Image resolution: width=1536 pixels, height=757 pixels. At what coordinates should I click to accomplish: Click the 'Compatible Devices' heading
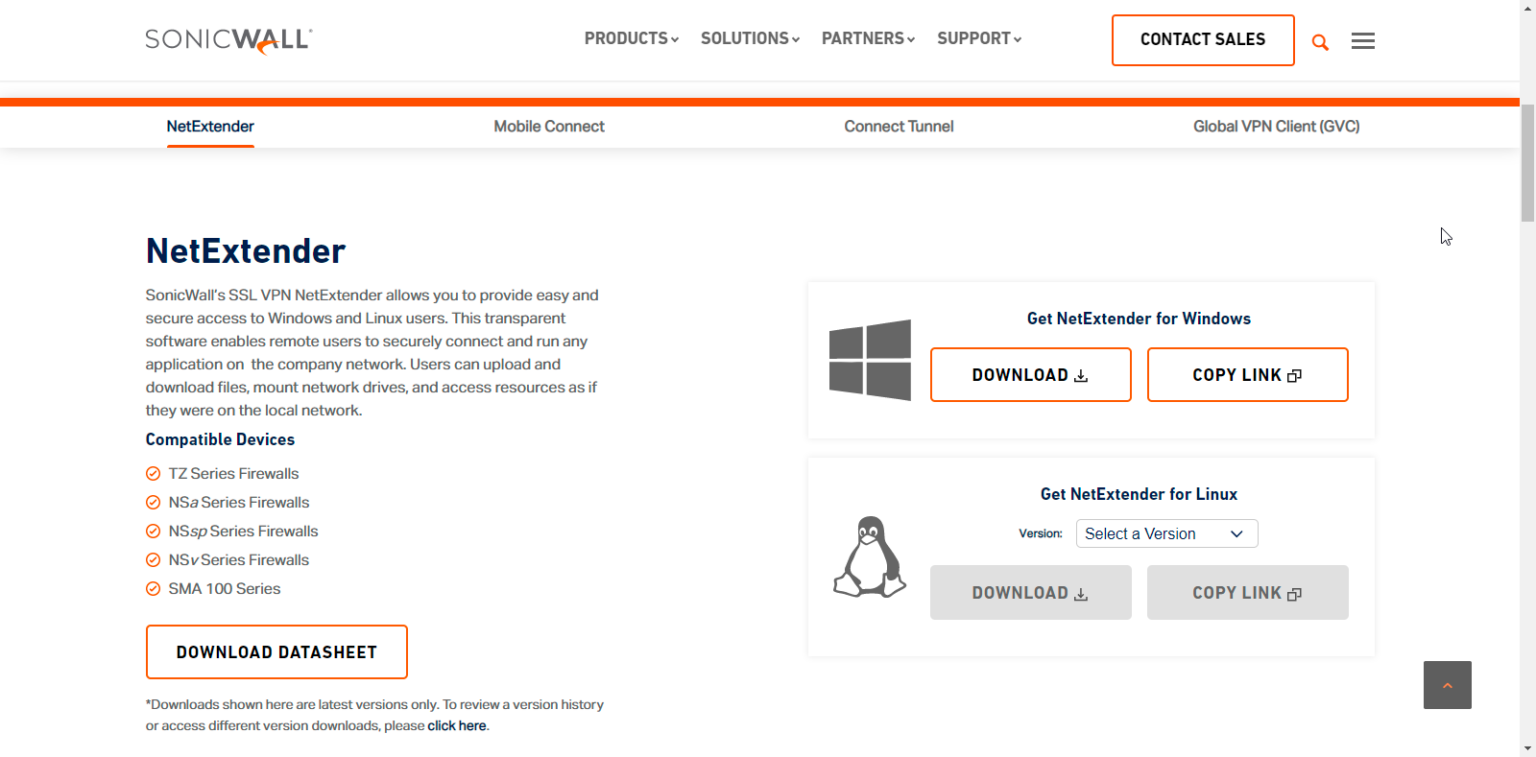[x=220, y=440]
